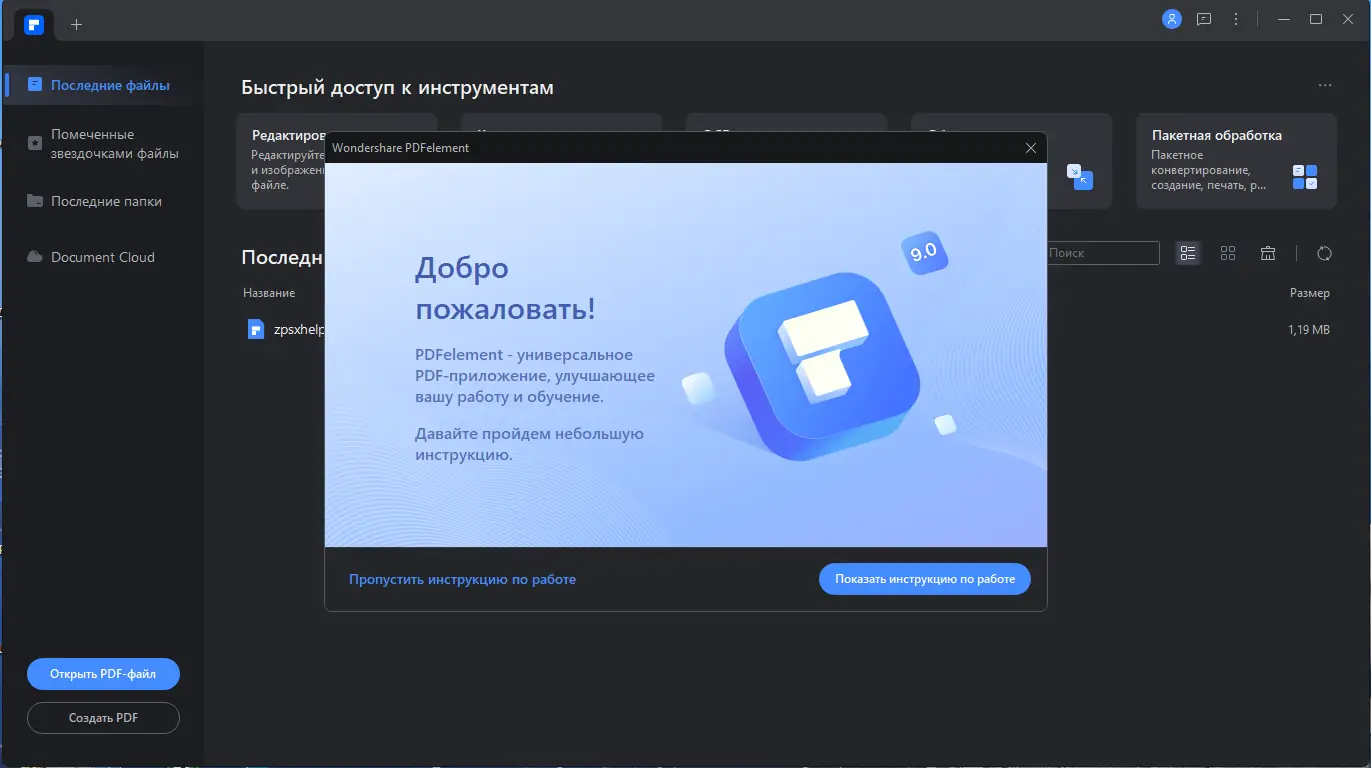Click inside the Поиск search field

click(1100, 253)
